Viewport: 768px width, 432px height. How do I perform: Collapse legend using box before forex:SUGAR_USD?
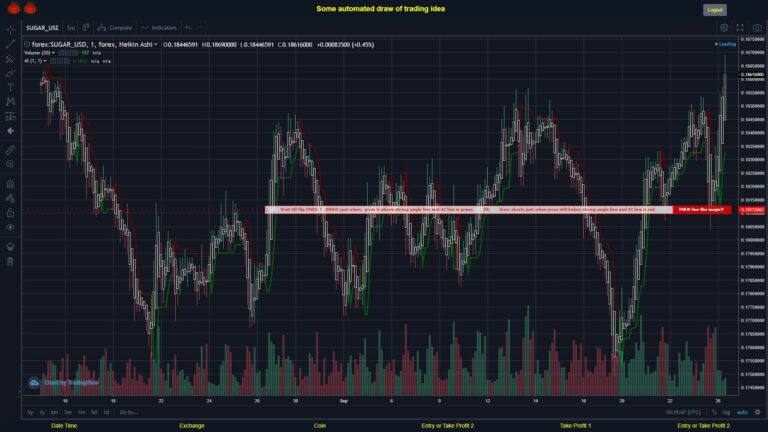27,44
